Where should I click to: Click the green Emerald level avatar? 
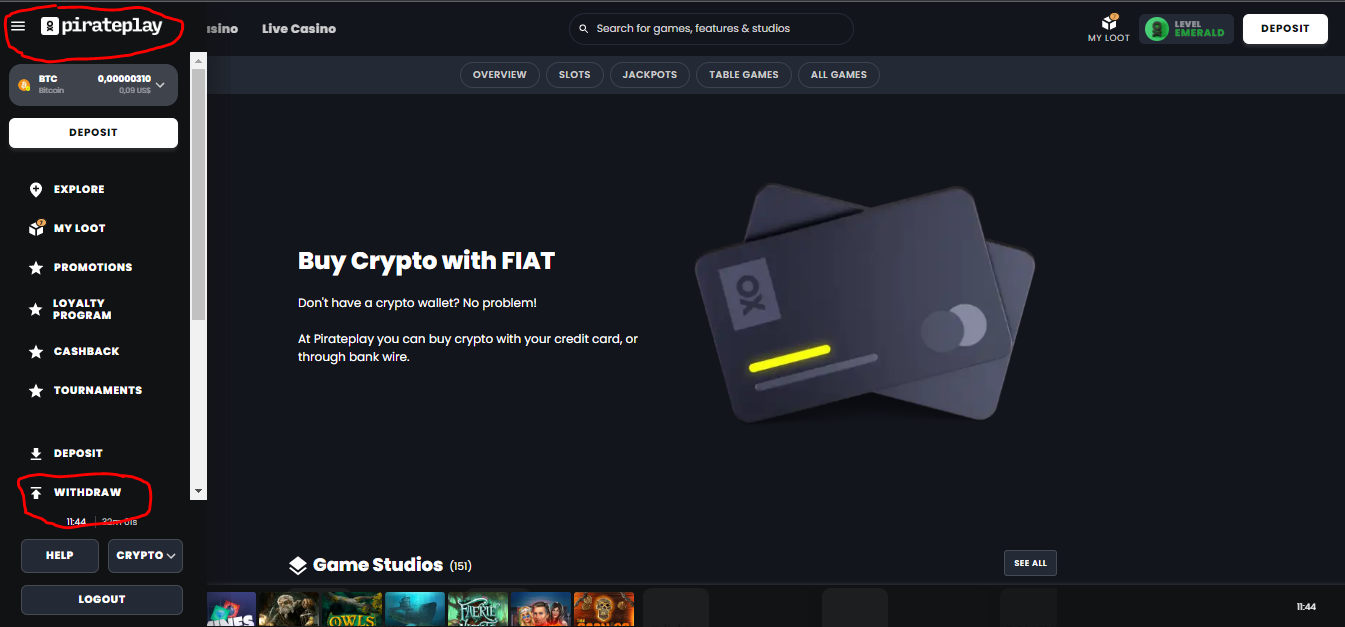tap(1157, 29)
